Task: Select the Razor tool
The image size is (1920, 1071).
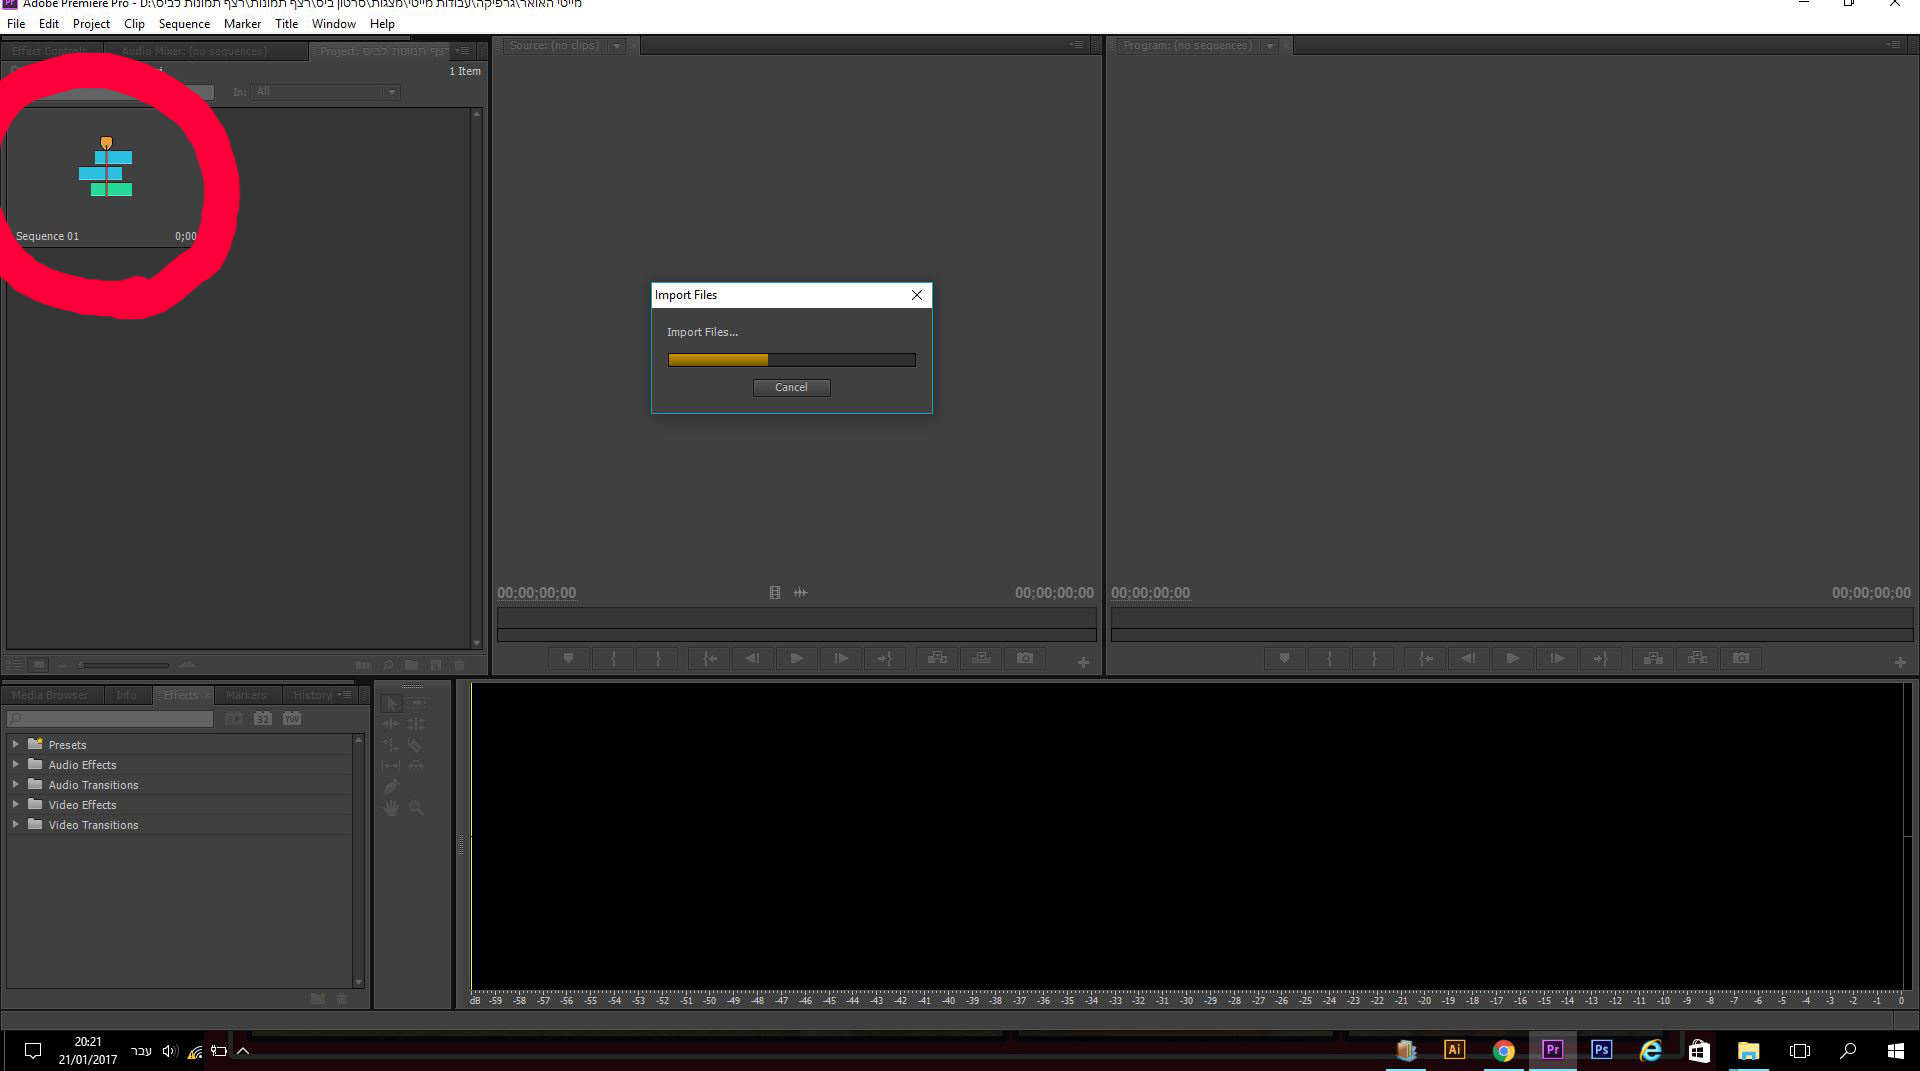Action: click(415, 746)
